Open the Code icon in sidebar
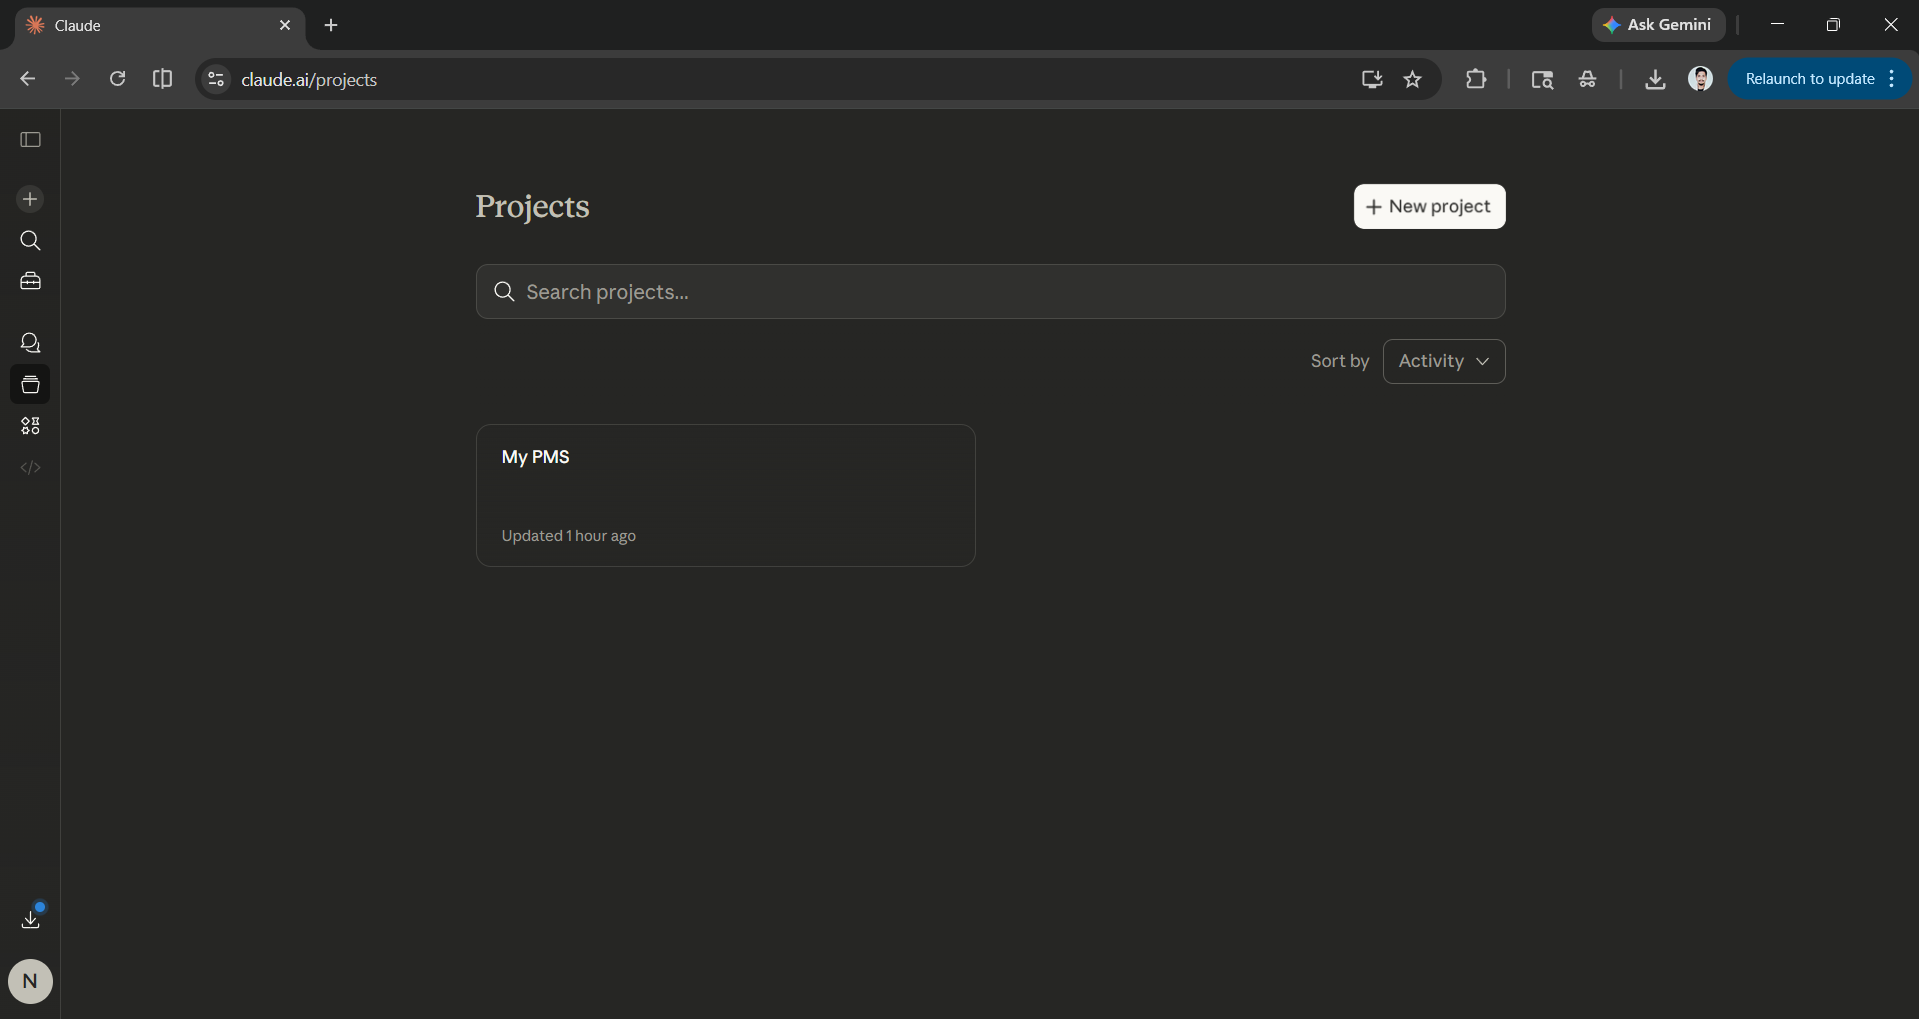The image size is (1919, 1019). pos(30,468)
